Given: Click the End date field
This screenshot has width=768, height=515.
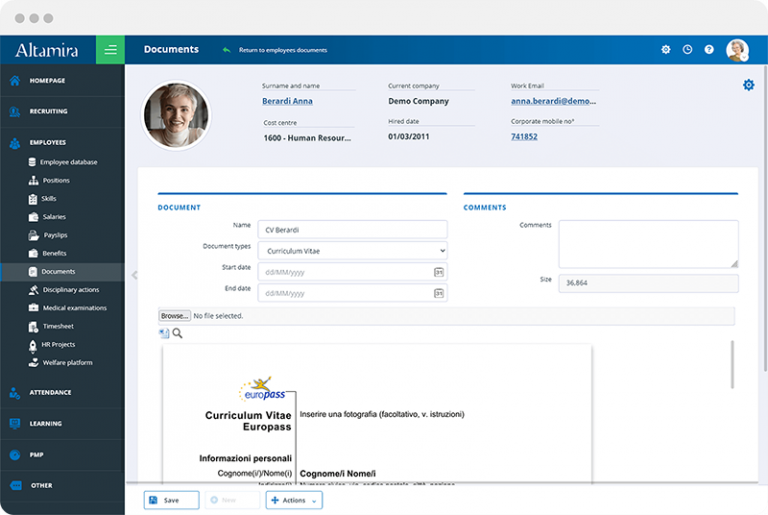Looking at the screenshot, I should coord(353,293).
